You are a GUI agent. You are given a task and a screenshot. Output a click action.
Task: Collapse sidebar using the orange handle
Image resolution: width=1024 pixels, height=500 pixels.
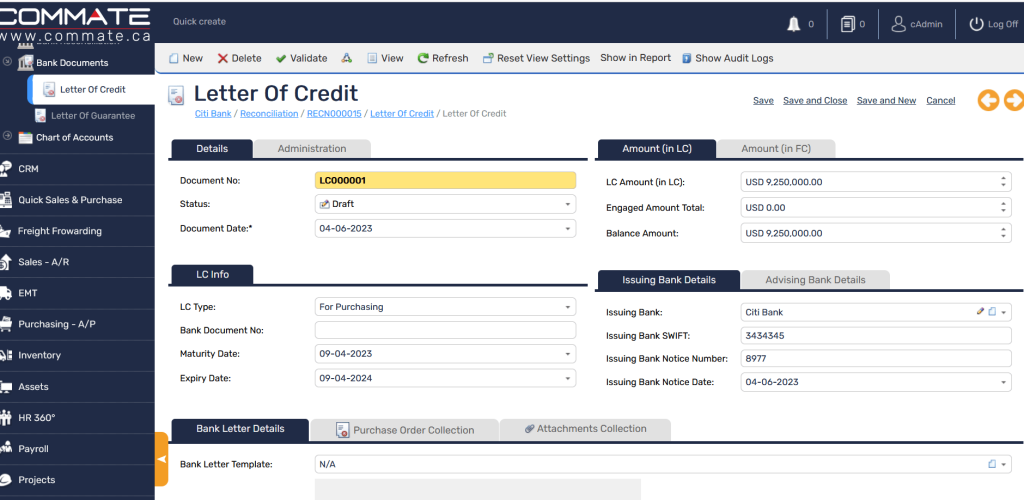pos(161,459)
